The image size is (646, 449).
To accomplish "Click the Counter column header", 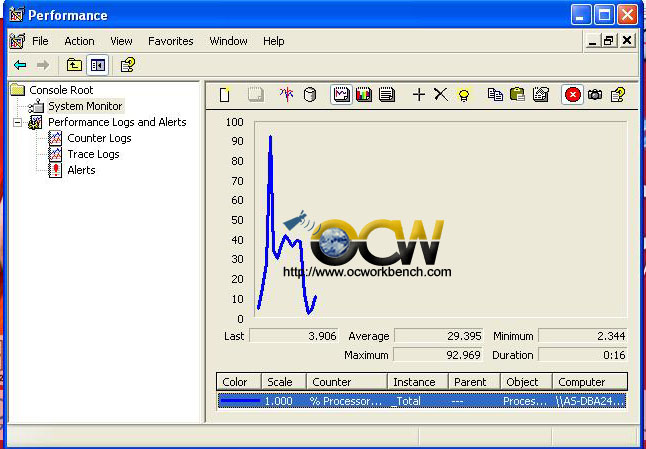I will coord(347,382).
